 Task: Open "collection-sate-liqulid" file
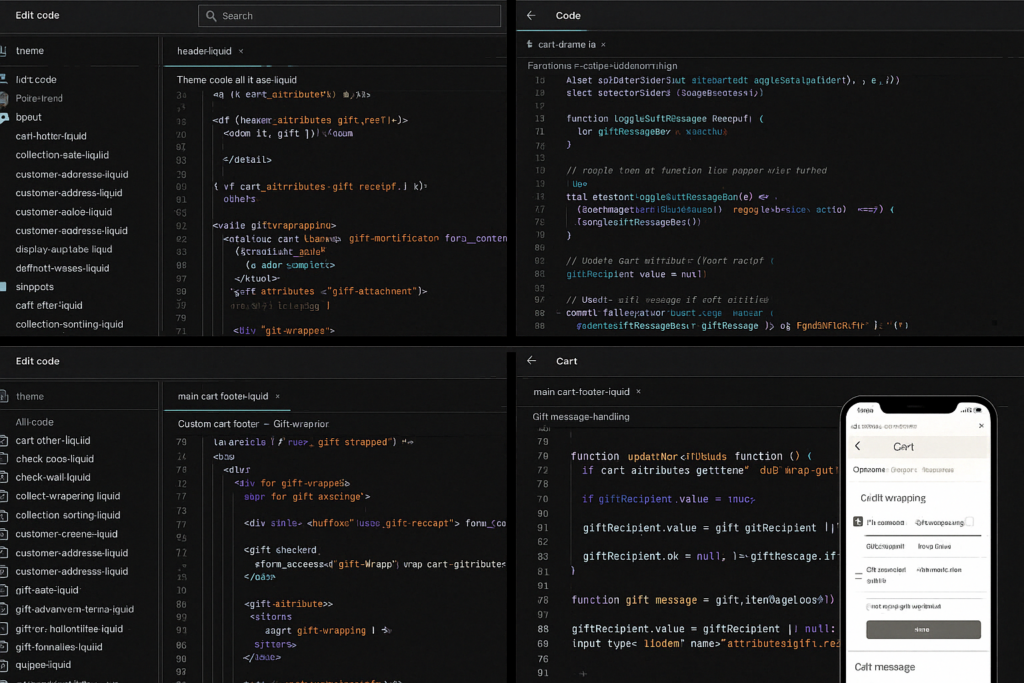(62, 155)
